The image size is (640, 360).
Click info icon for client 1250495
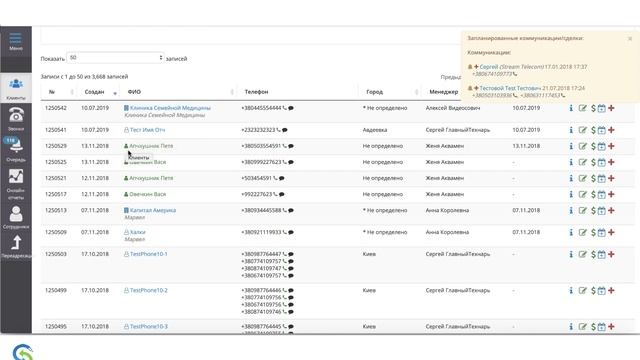[x=571, y=327]
